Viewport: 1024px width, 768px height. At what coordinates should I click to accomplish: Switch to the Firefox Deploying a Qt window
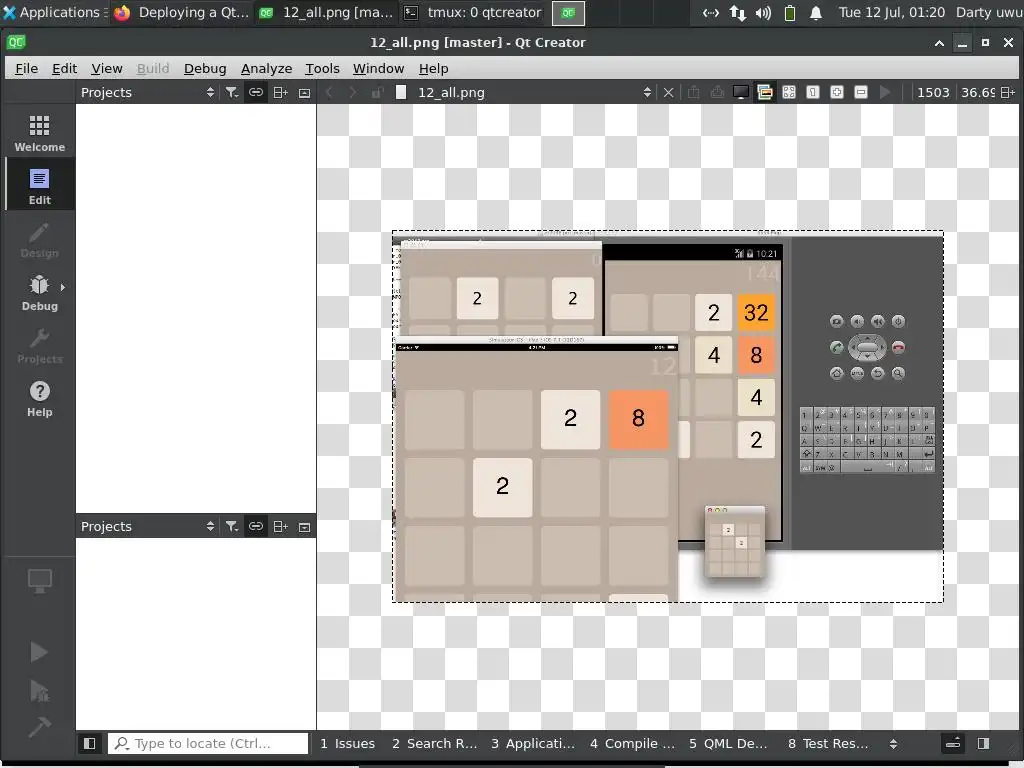[182, 12]
